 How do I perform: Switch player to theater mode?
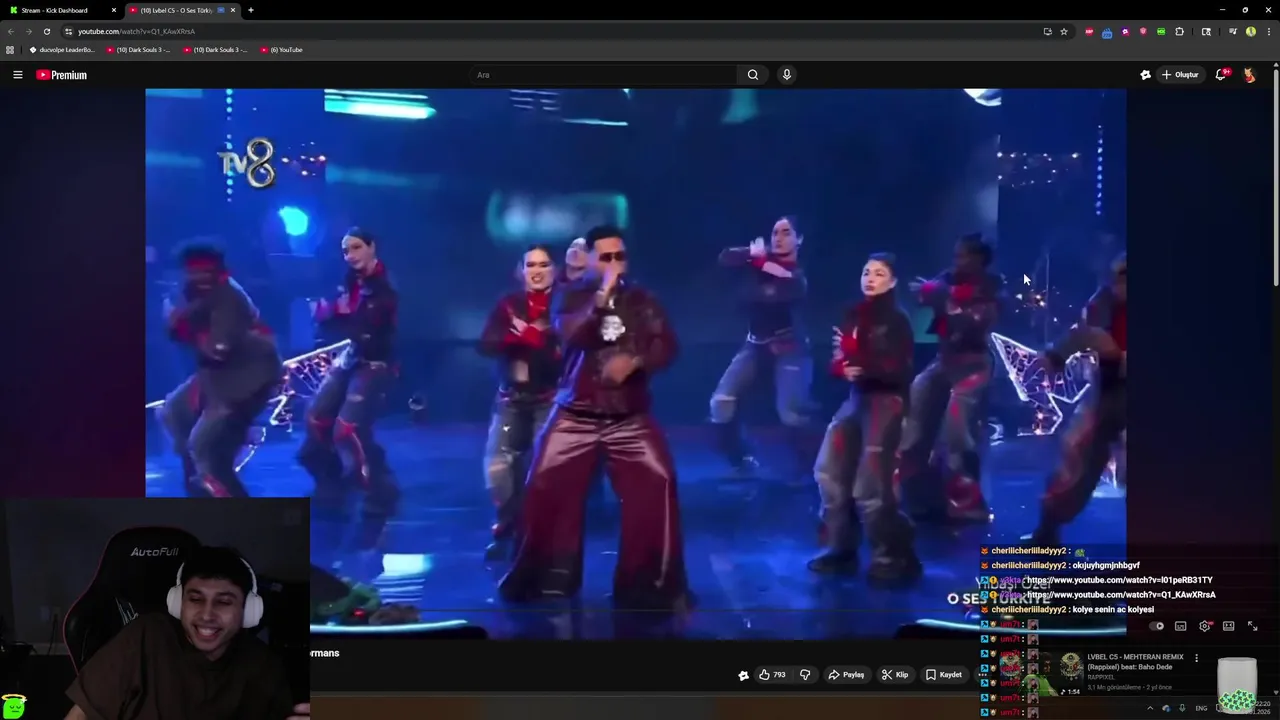tap(1228, 626)
